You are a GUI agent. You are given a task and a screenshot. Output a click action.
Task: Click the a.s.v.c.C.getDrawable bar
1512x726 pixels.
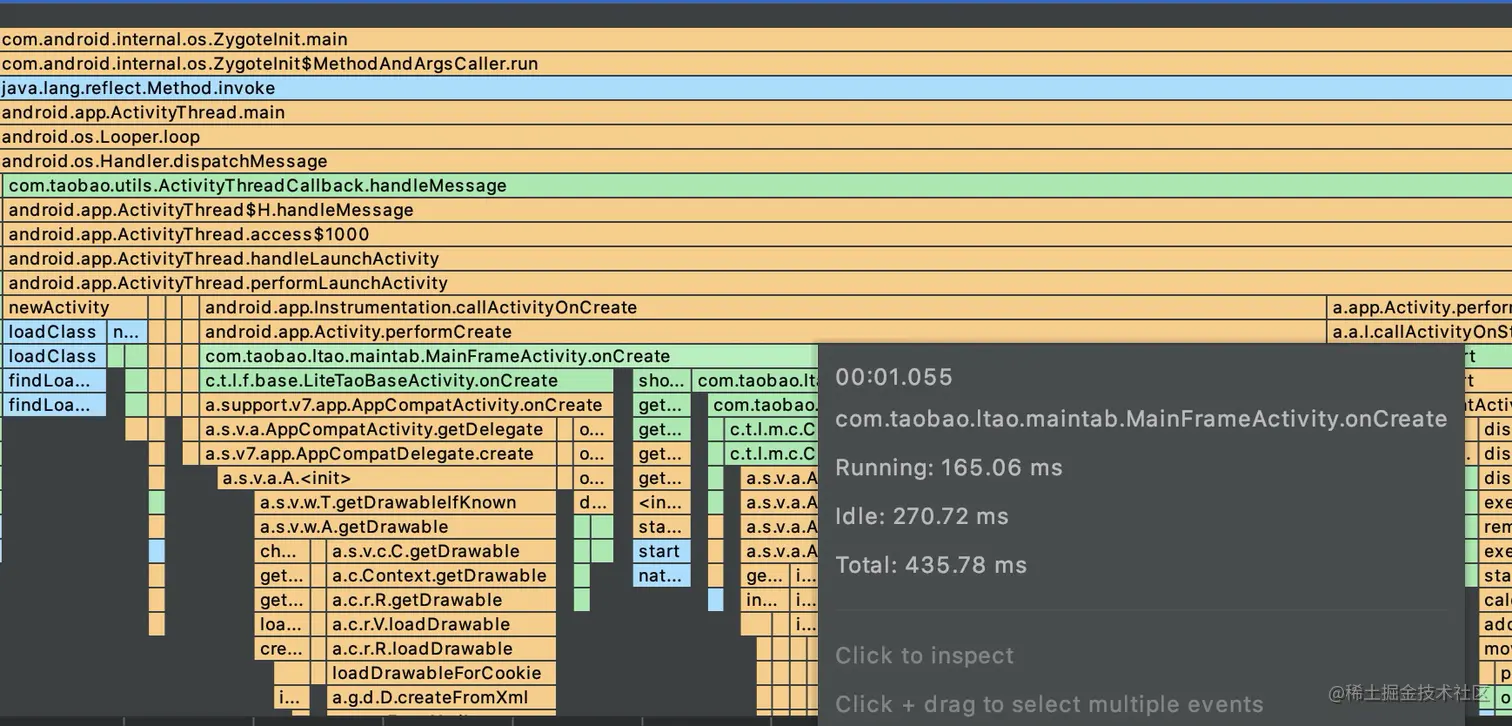click(441, 551)
